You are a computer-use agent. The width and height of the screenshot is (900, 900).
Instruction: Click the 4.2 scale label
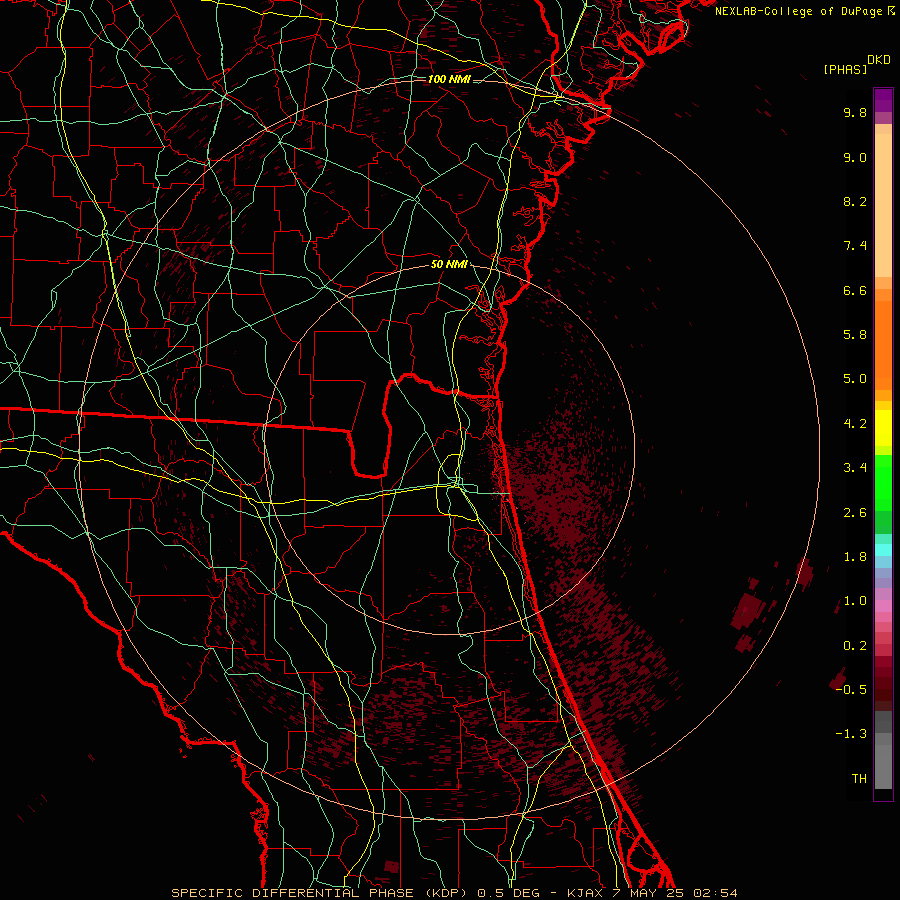pyautogui.click(x=855, y=424)
